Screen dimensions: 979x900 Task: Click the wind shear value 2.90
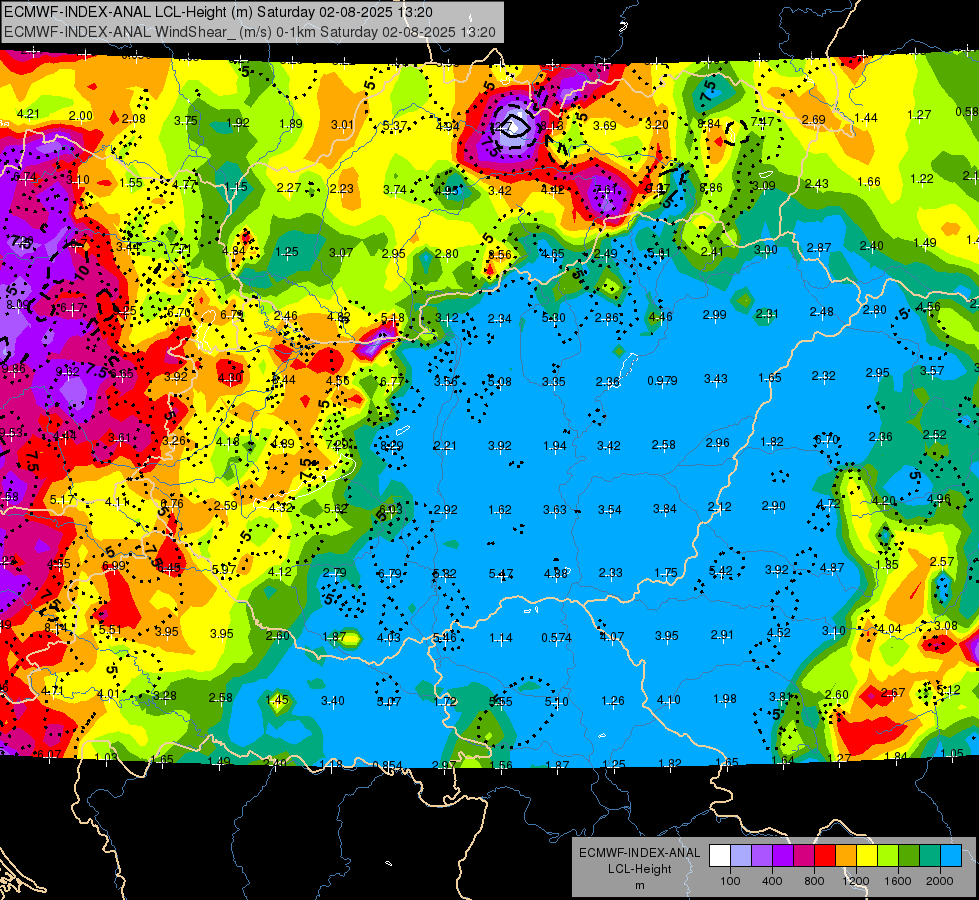point(774,505)
